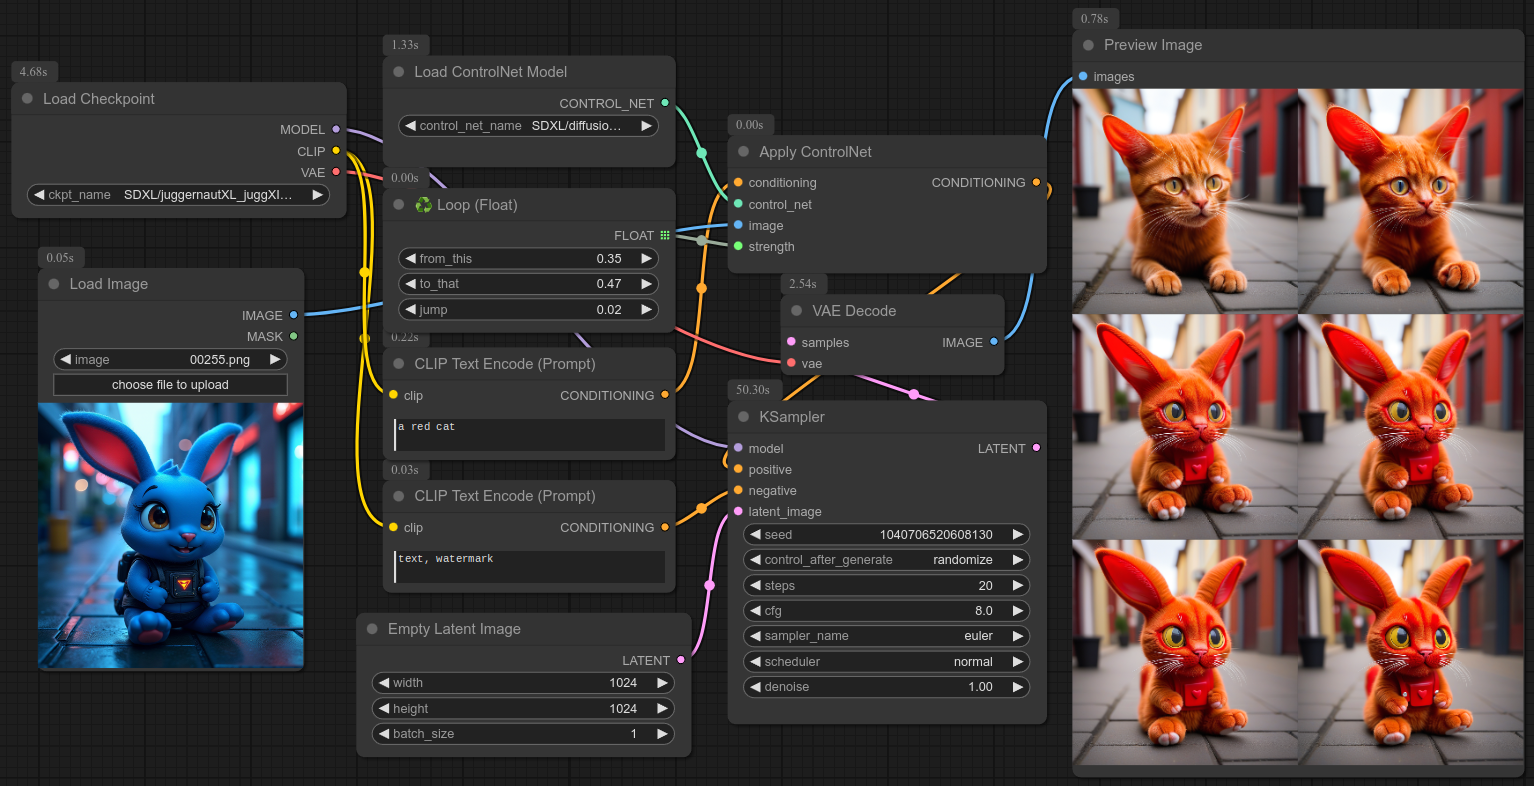The image size is (1534, 786).
Task: Select the image field showing 00255.png
Action: click(170, 359)
